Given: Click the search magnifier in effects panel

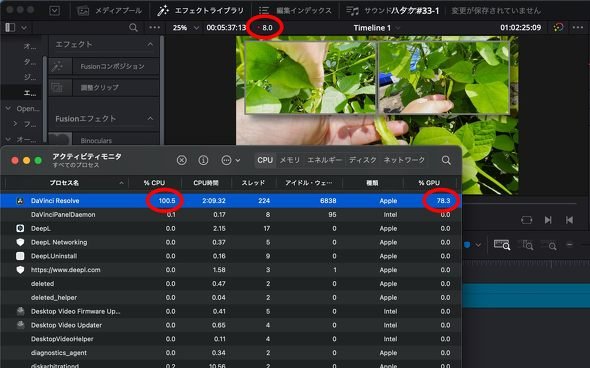Looking at the screenshot, I should (133, 27).
